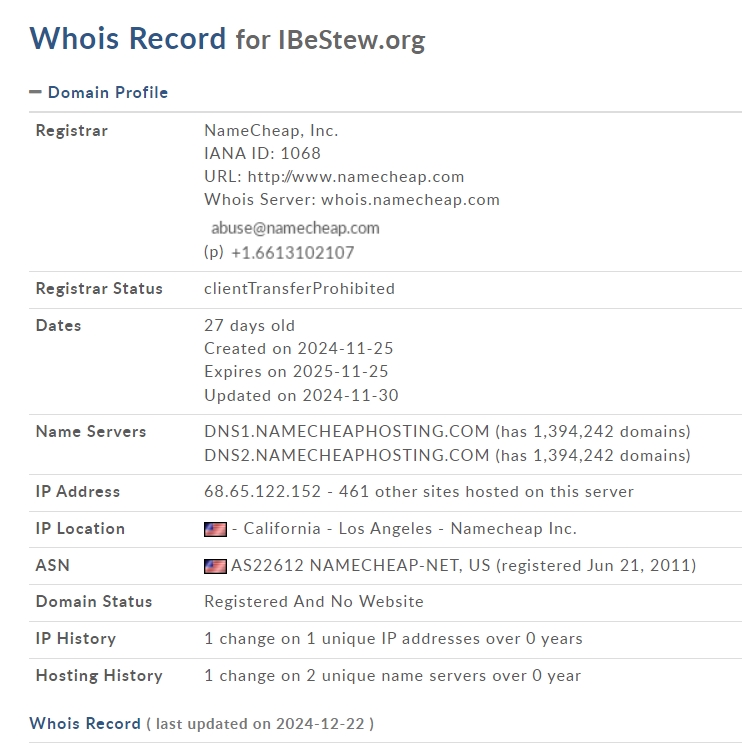Click the Whois Record for IBeStew.org title
The height and width of the screenshot is (743, 742).
point(227,39)
